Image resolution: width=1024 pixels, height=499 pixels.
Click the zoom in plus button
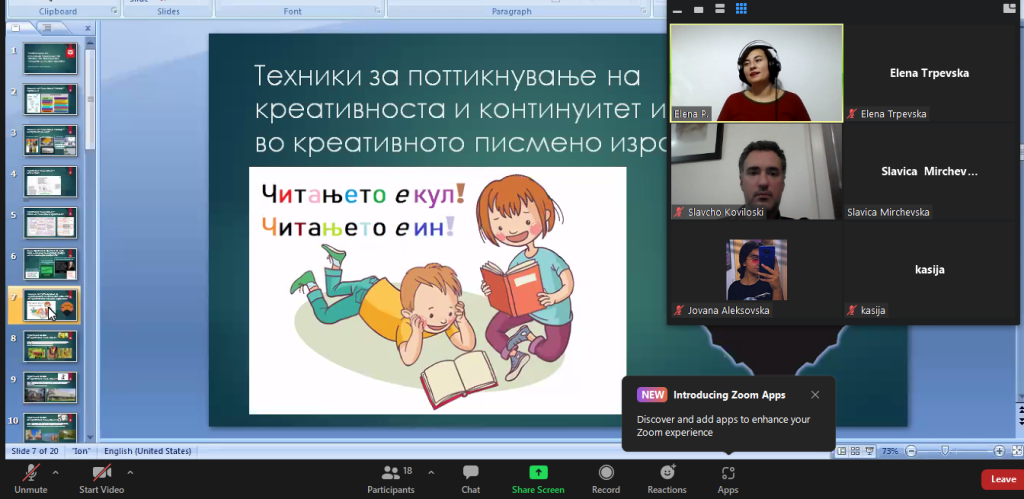tap(999, 451)
